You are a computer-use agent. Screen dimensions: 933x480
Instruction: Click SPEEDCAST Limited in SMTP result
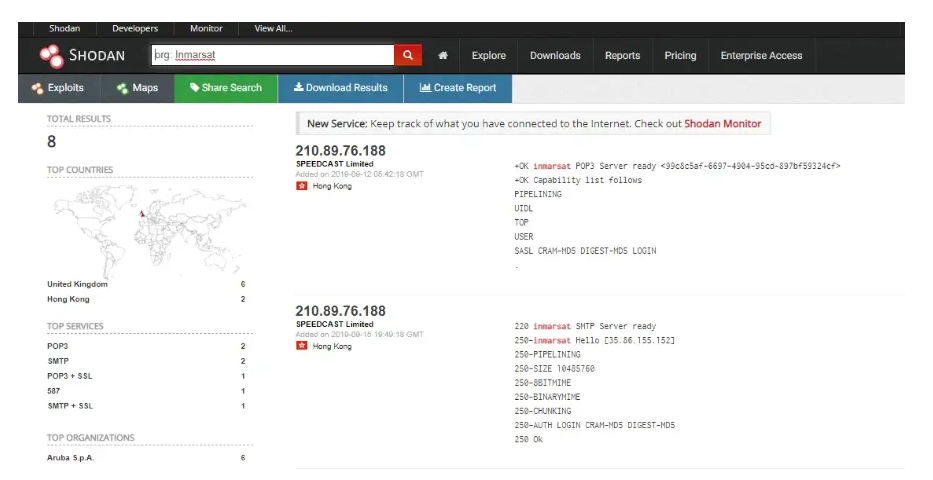point(334,324)
